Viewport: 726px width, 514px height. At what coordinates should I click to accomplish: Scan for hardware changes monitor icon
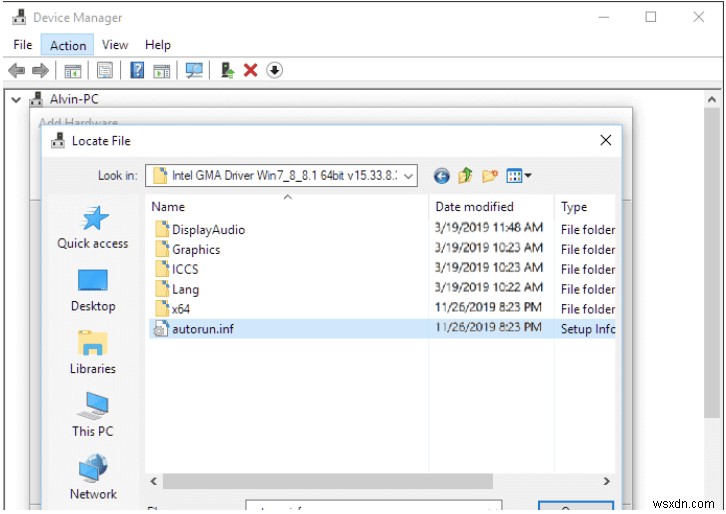(x=194, y=70)
